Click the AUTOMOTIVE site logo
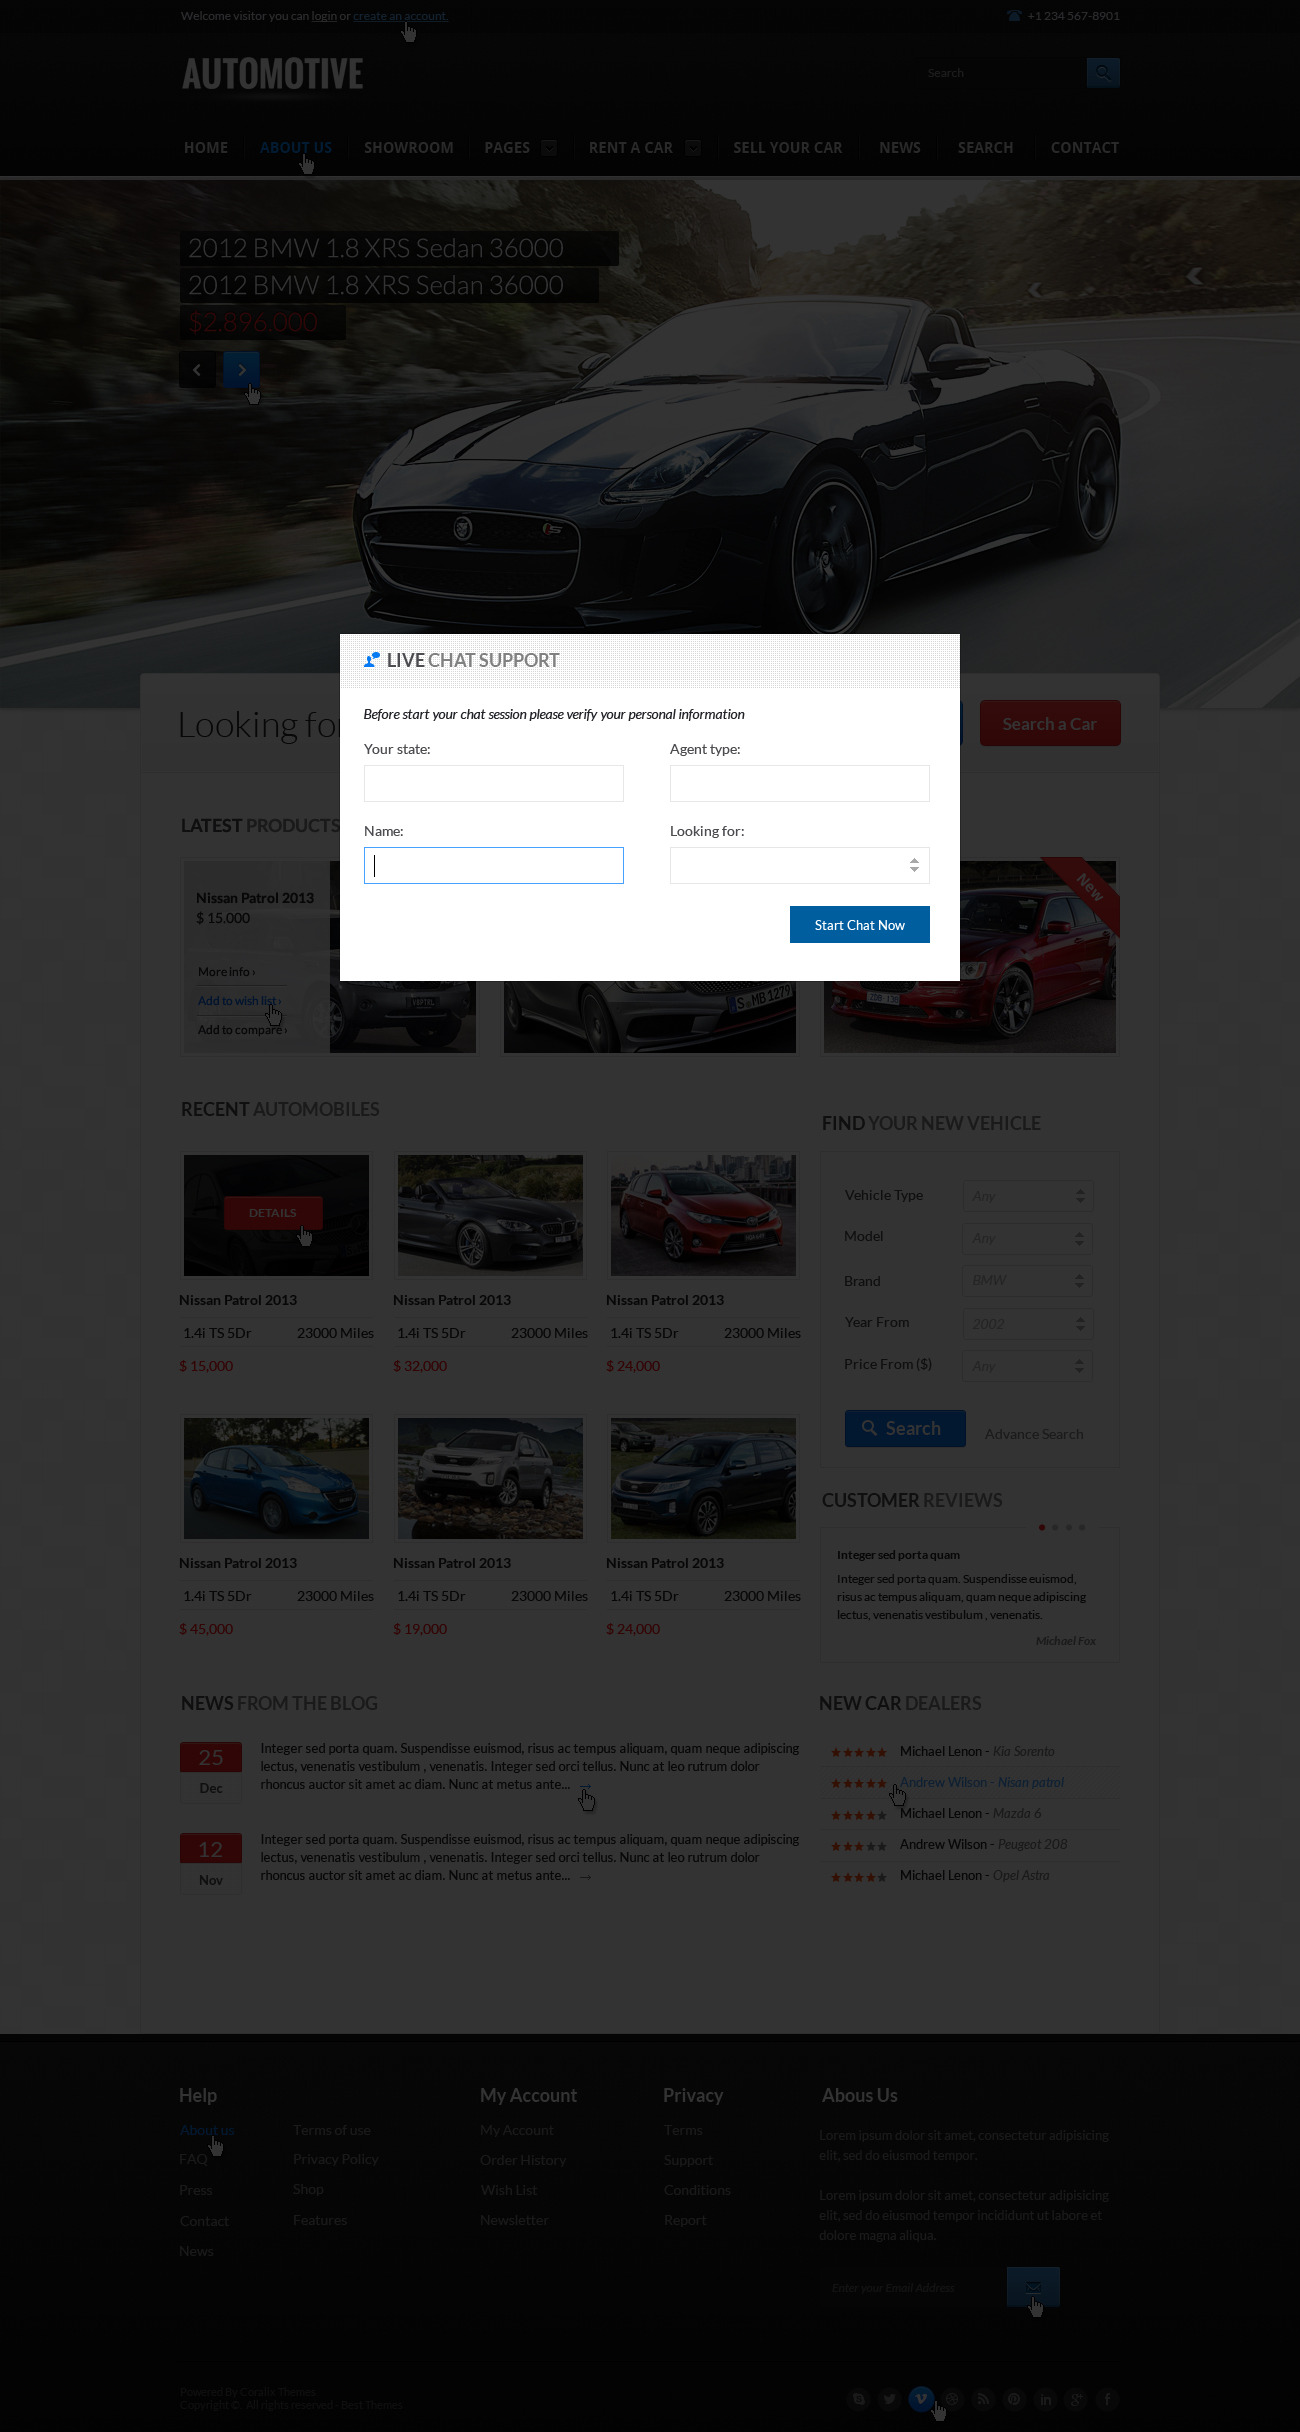This screenshot has height=2432, width=1300. coord(273,74)
